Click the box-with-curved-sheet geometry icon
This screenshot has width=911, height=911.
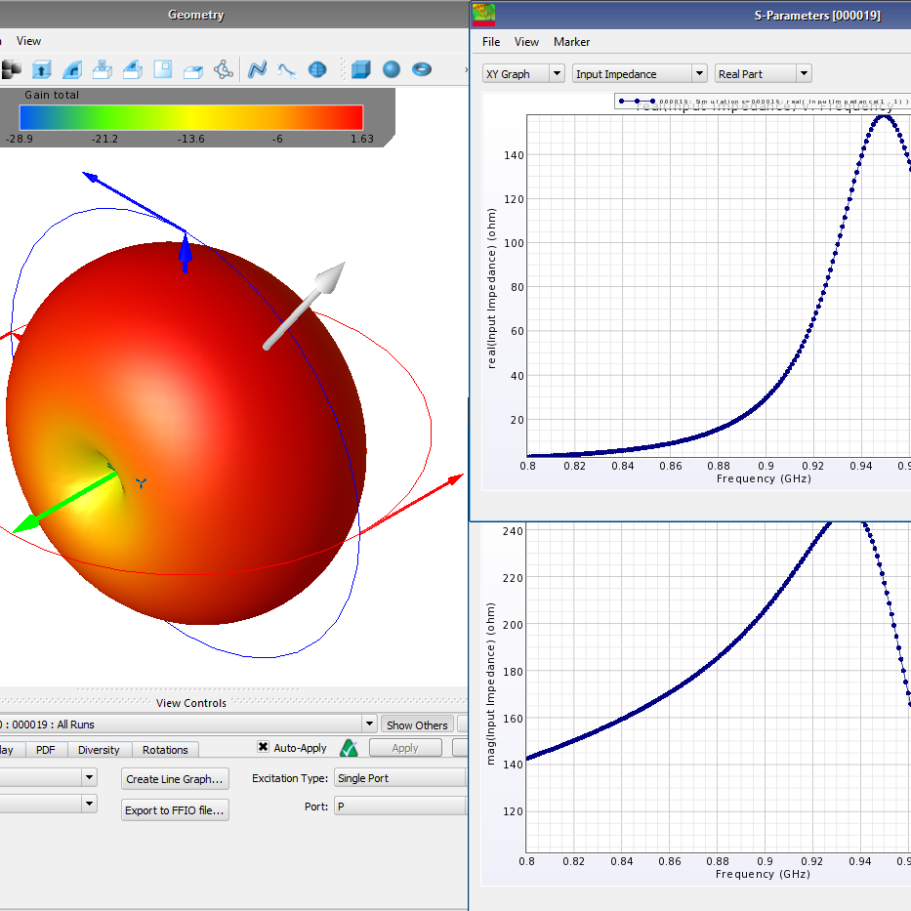[132, 70]
